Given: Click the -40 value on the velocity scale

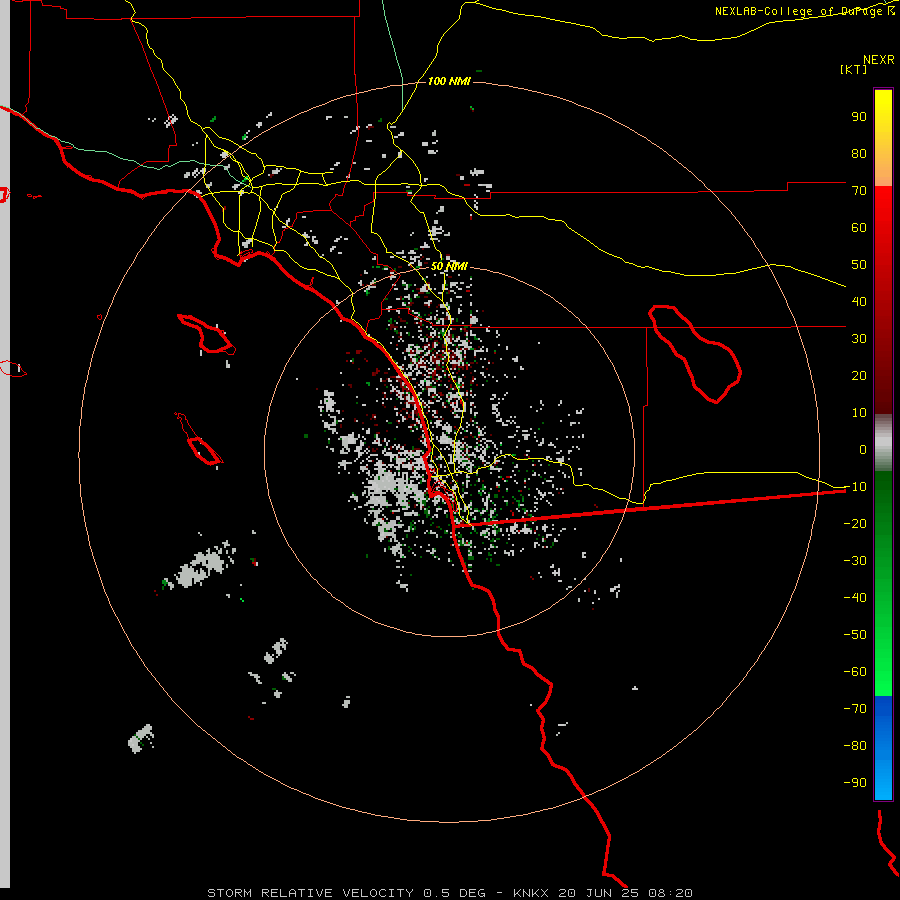Looking at the screenshot, I should (855, 598).
